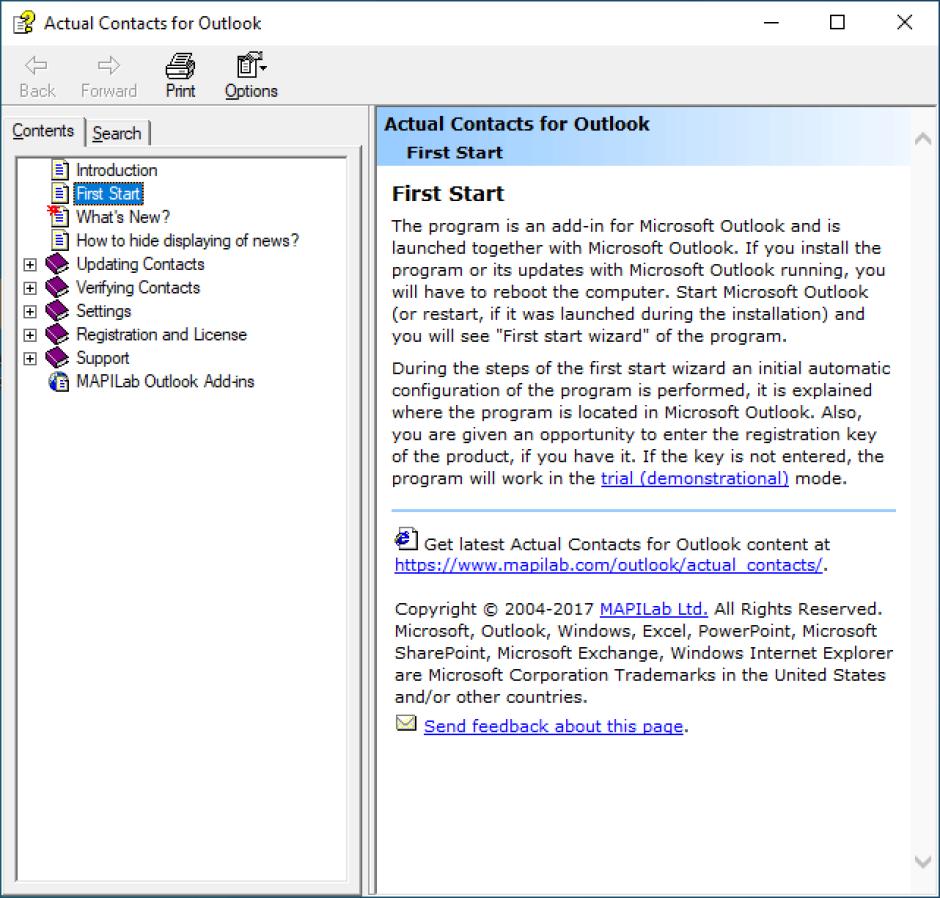Switch to the Contents tab
Image resolution: width=940 pixels, height=898 pixels.
(x=43, y=131)
